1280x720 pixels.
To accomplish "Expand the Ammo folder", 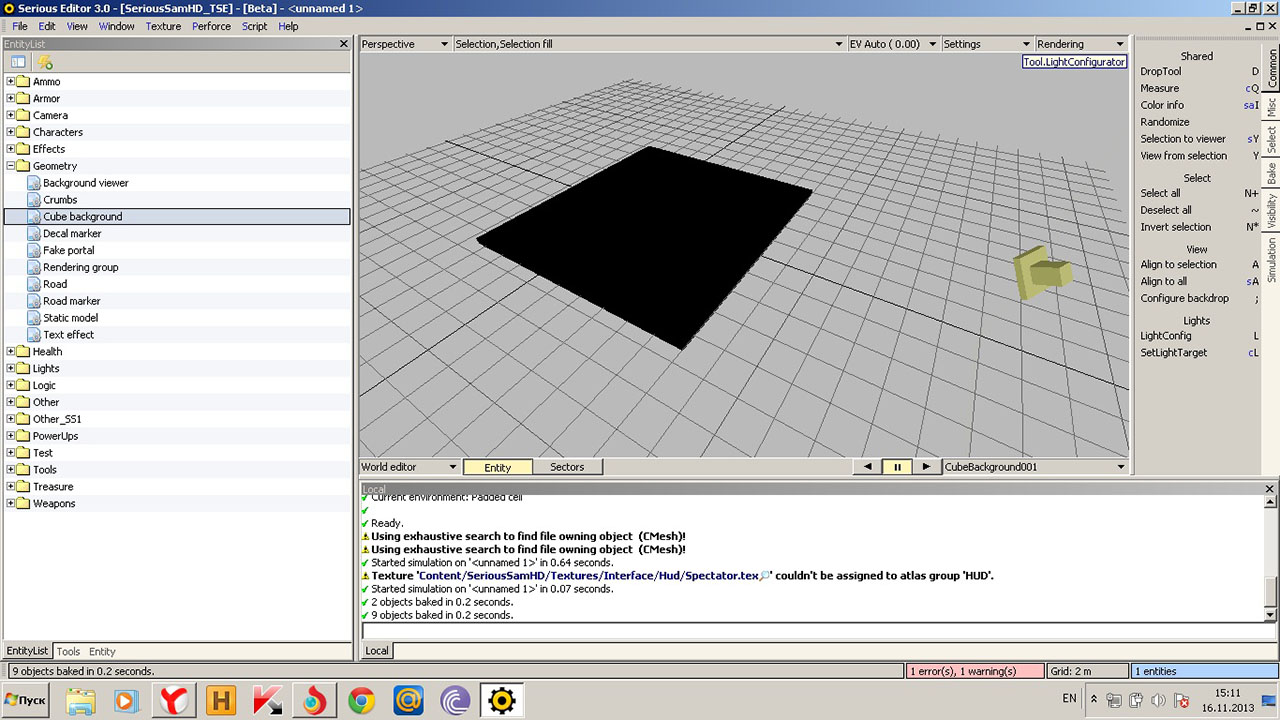I will [11, 82].
